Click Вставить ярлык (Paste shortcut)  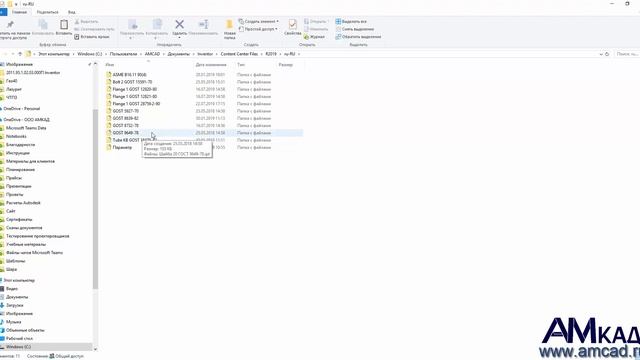pos(92,37)
